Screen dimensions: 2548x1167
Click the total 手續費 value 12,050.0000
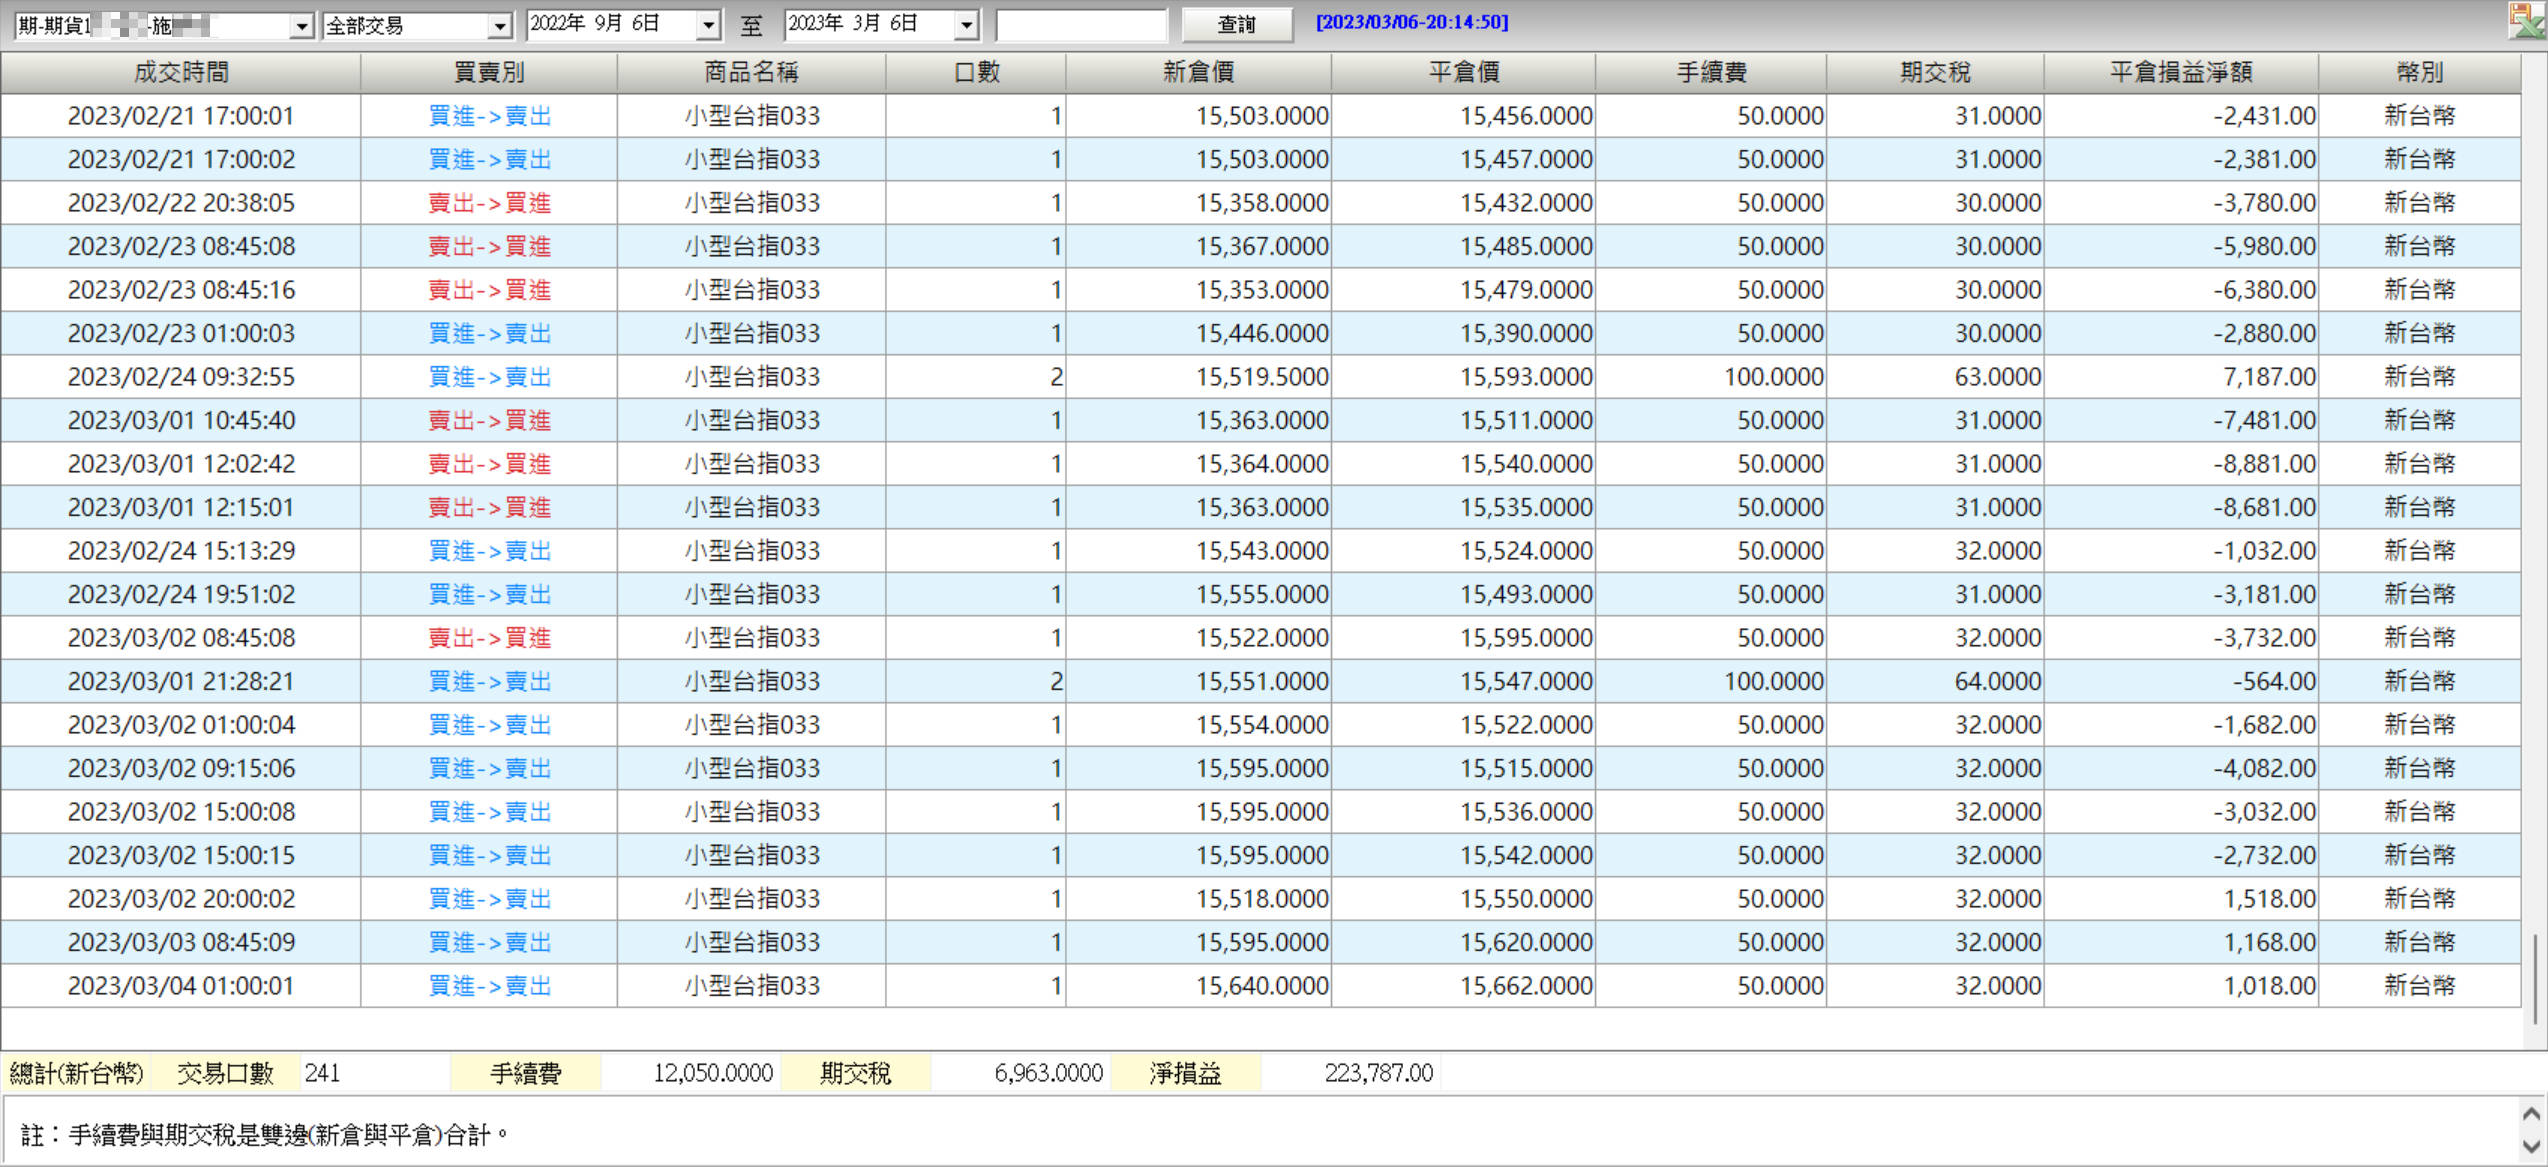(x=713, y=1074)
